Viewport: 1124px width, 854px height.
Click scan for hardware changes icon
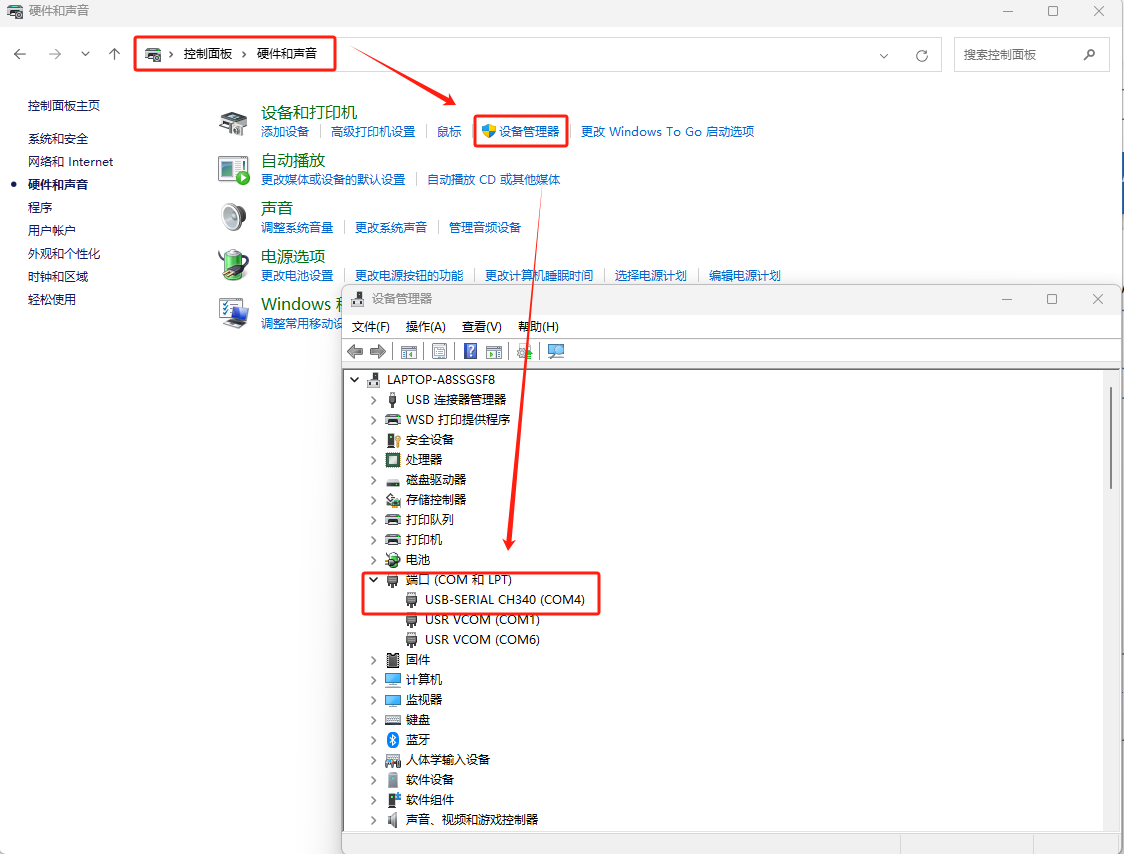pyautogui.click(x=556, y=351)
